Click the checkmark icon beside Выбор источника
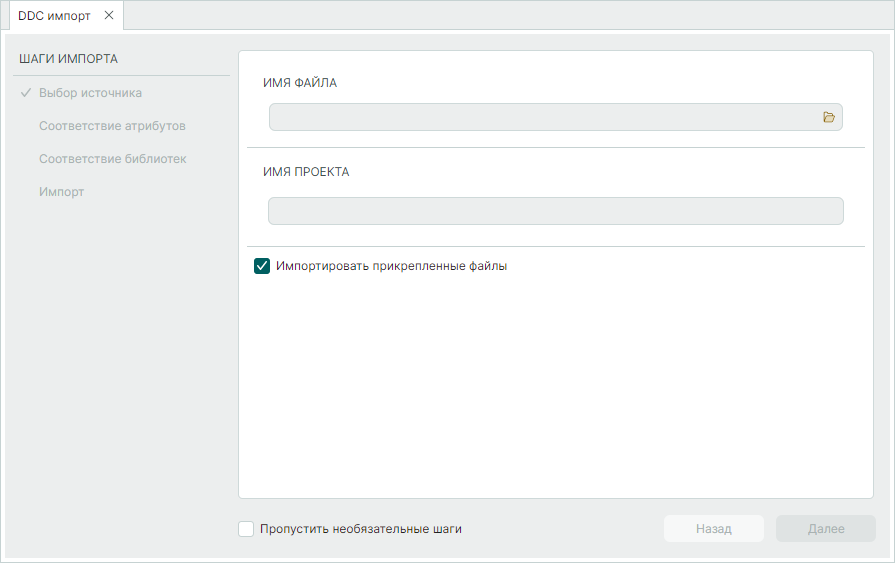895x563 pixels. click(26, 93)
